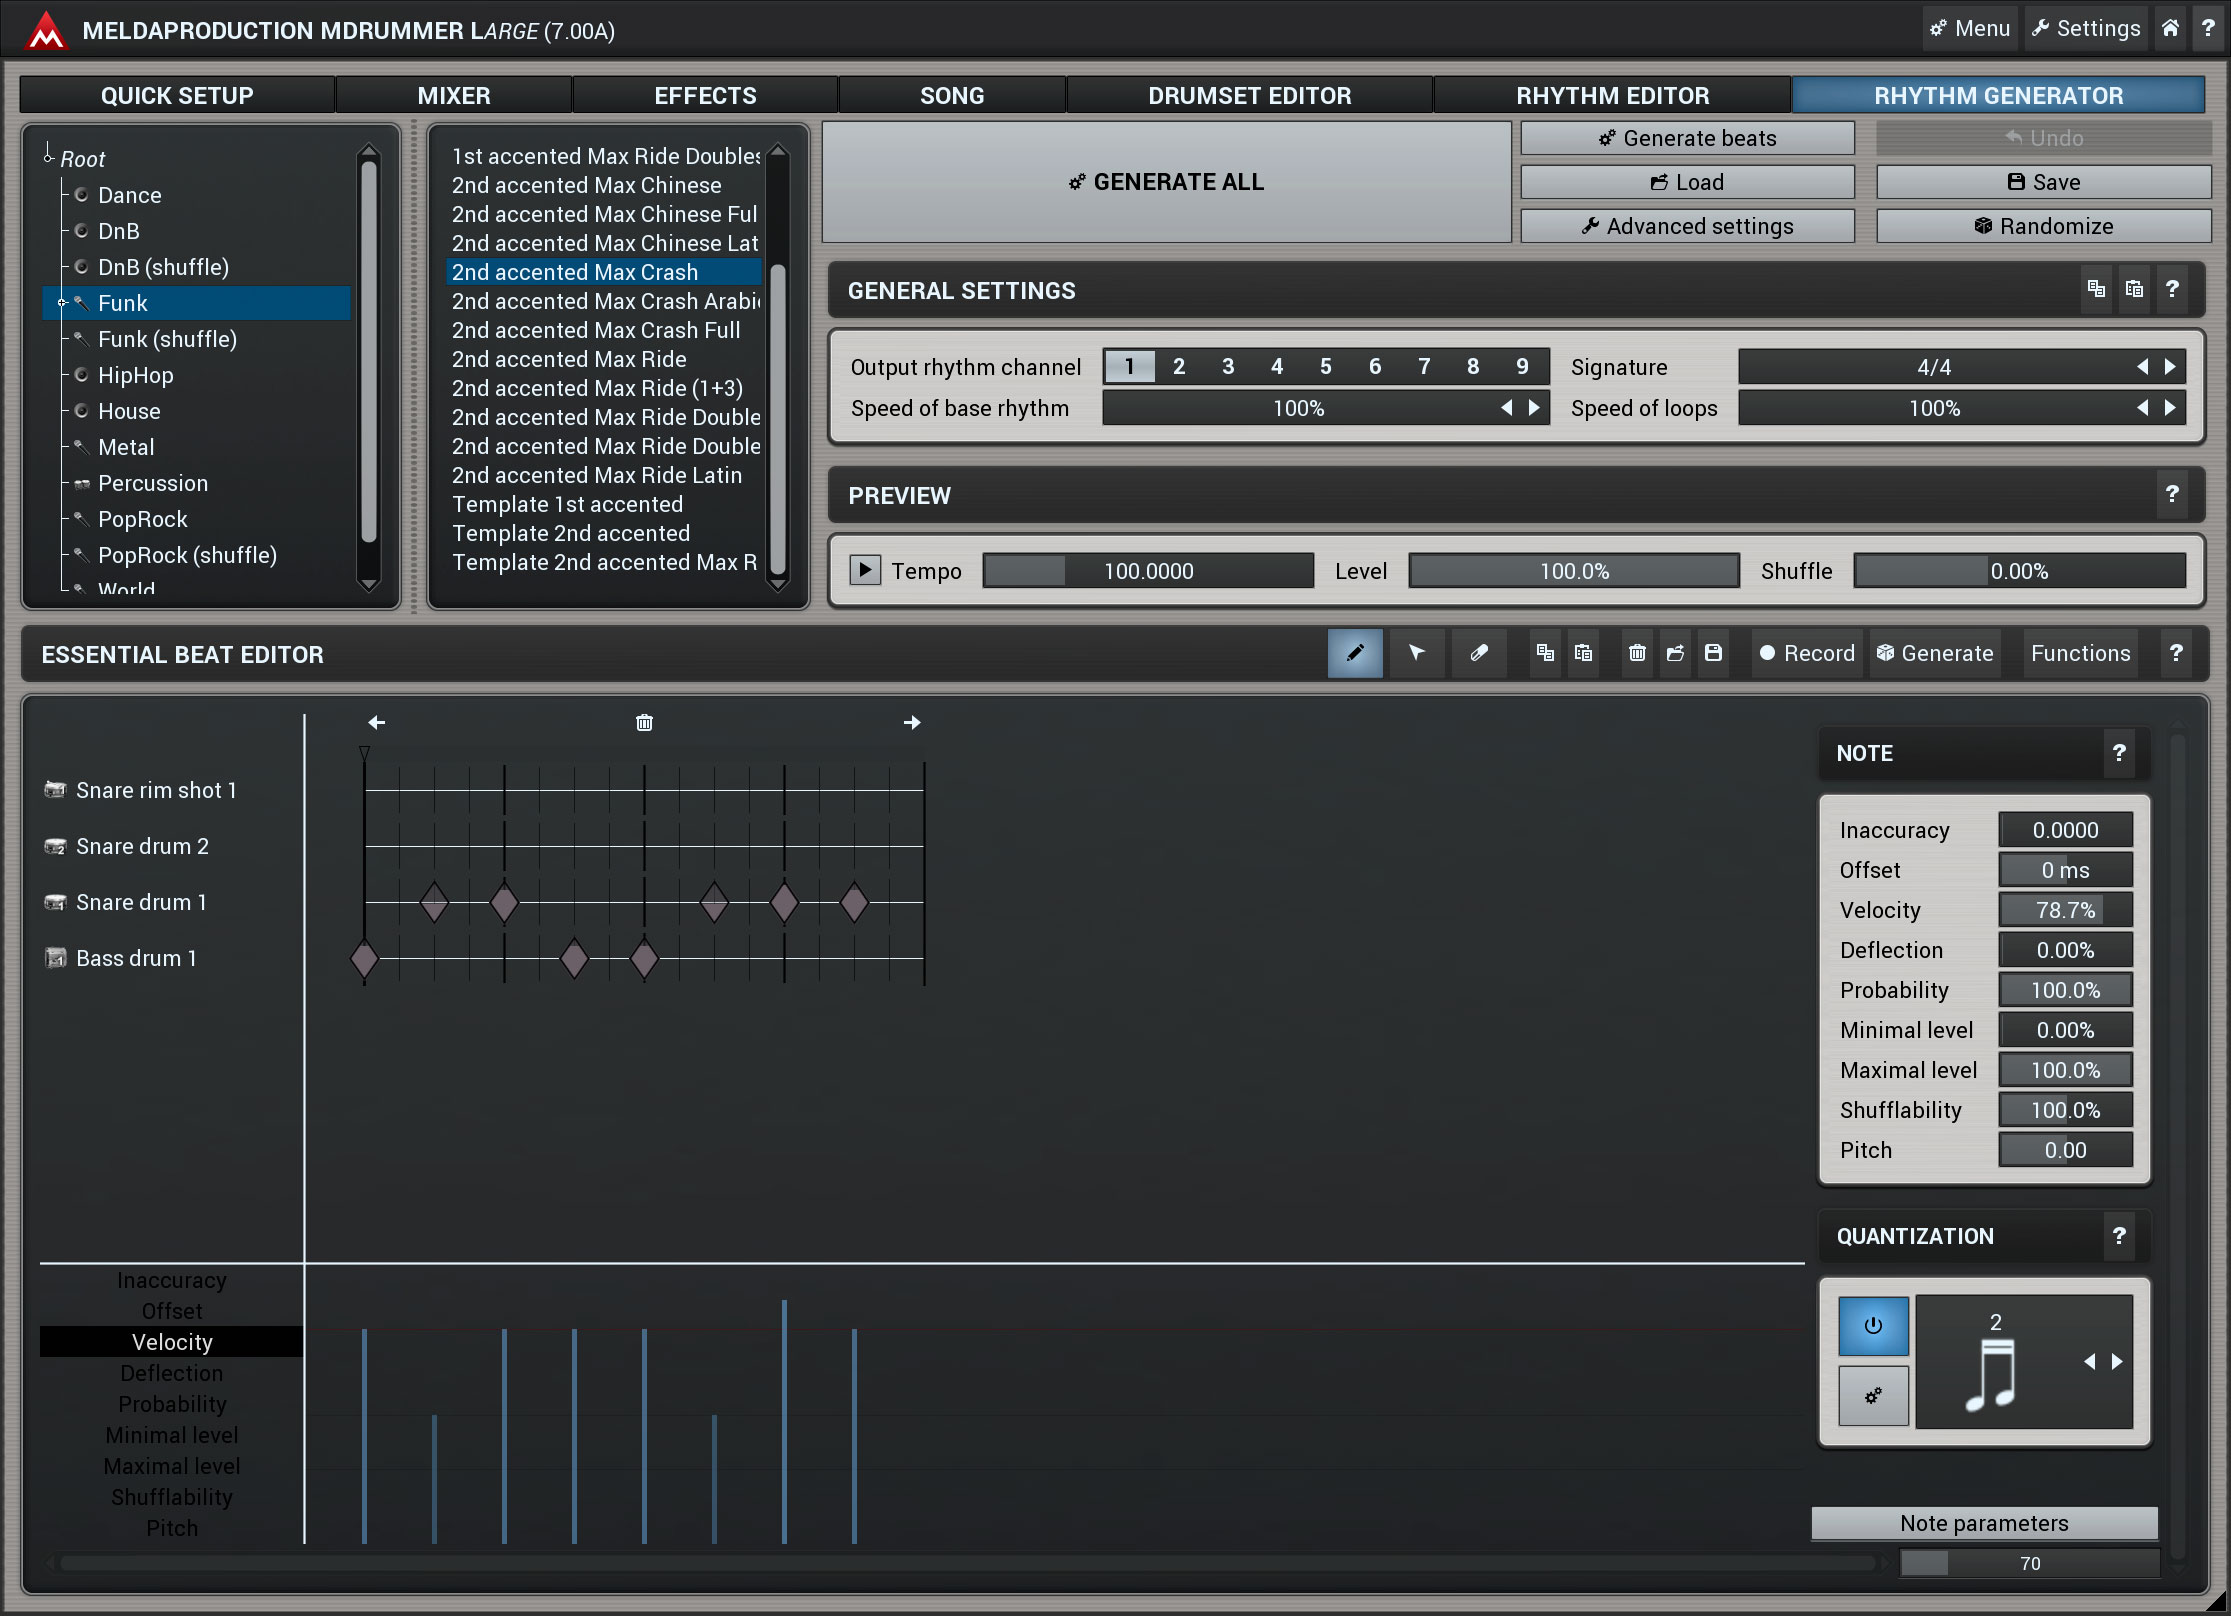Select the preset 2nd accented Max Ride
Viewport: 2231px width, 1616px height.
(569, 359)
